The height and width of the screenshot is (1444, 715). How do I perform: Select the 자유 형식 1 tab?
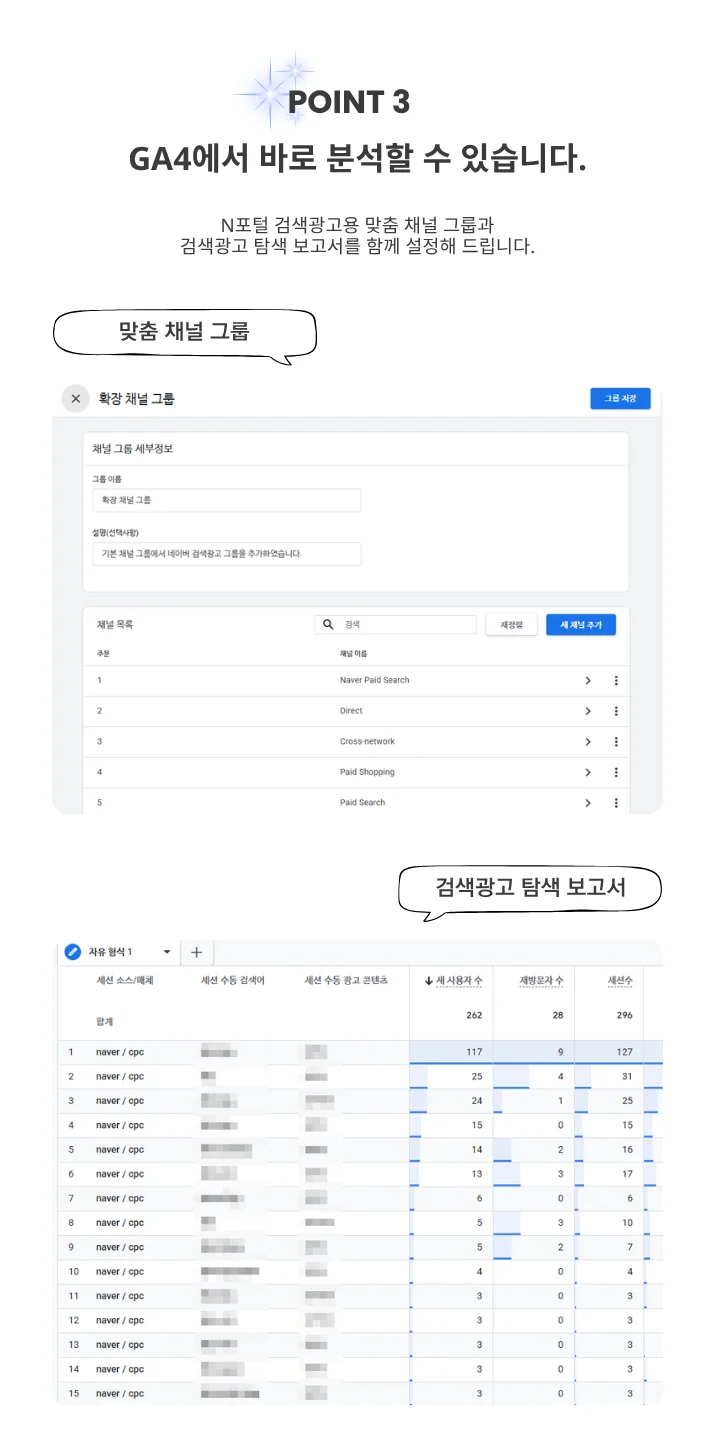(110, 952)
